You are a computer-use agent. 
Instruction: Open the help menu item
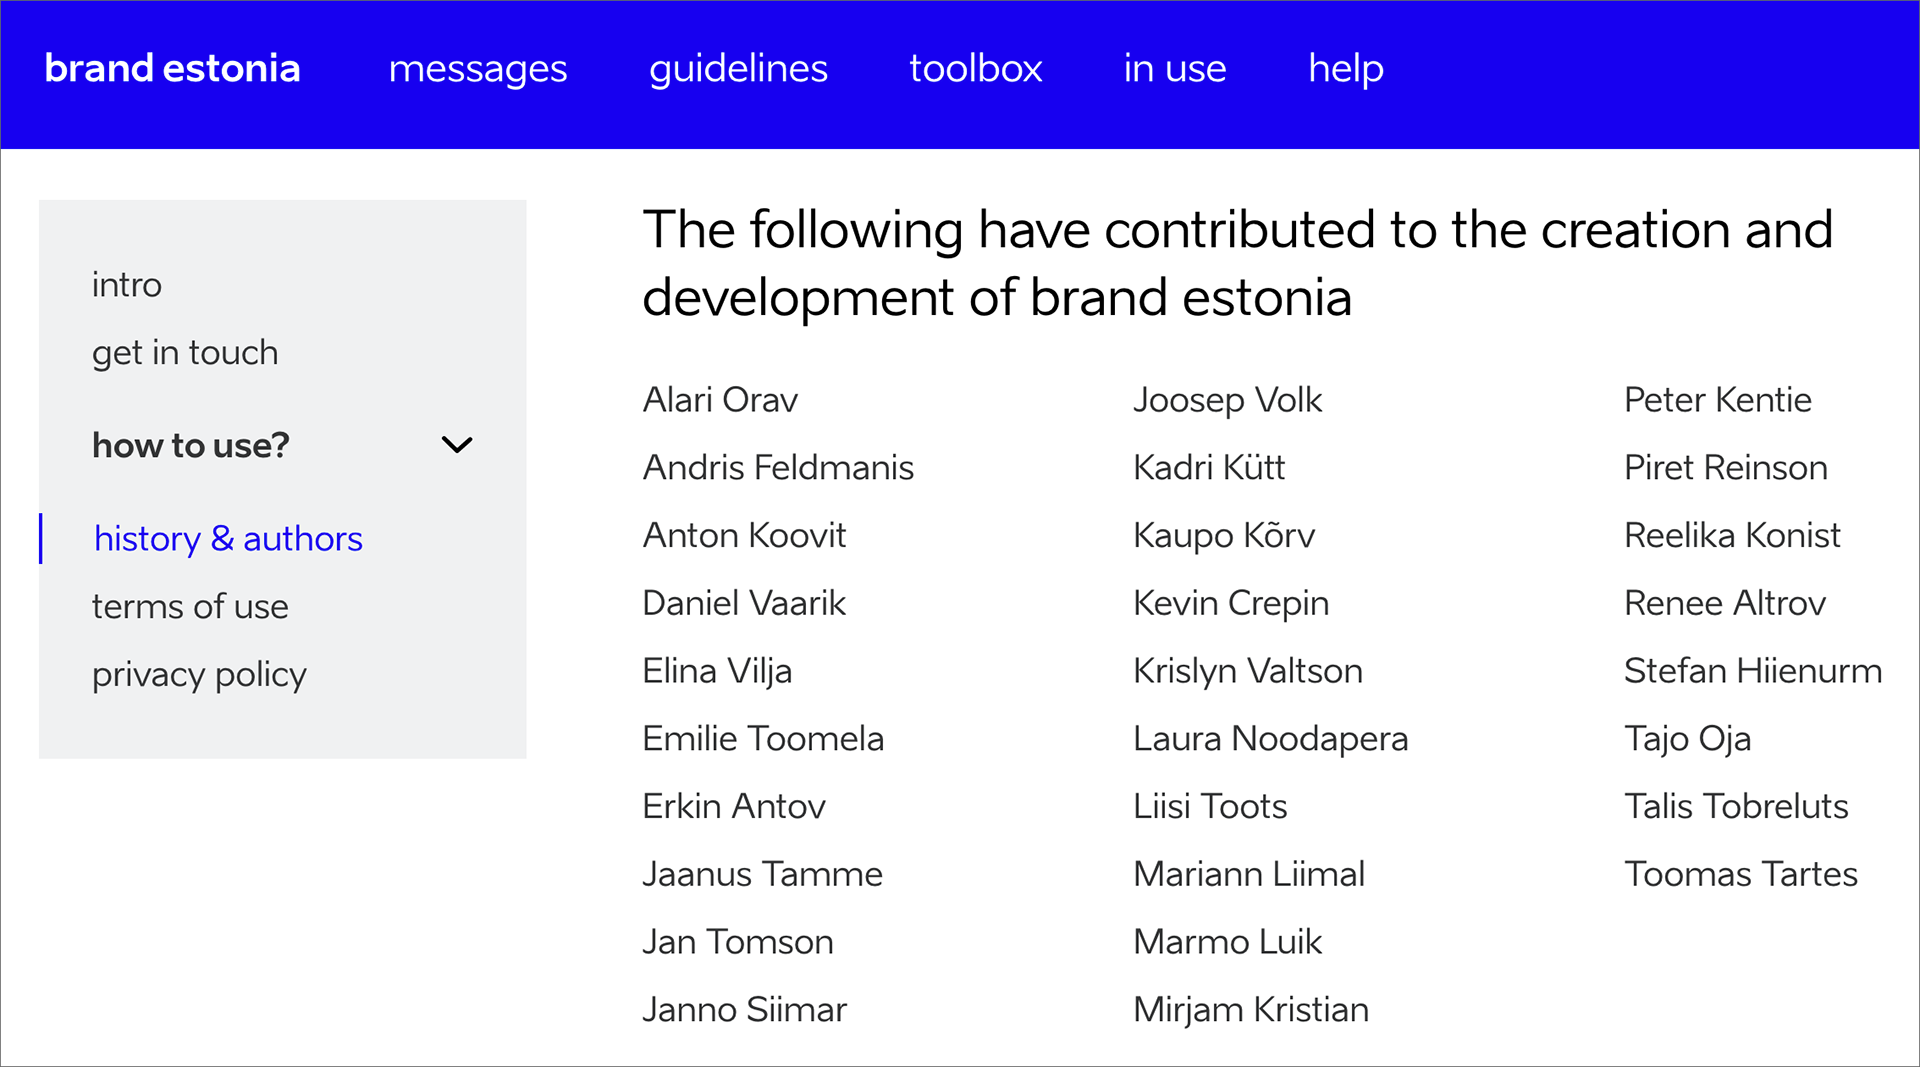coord(1346,69)
